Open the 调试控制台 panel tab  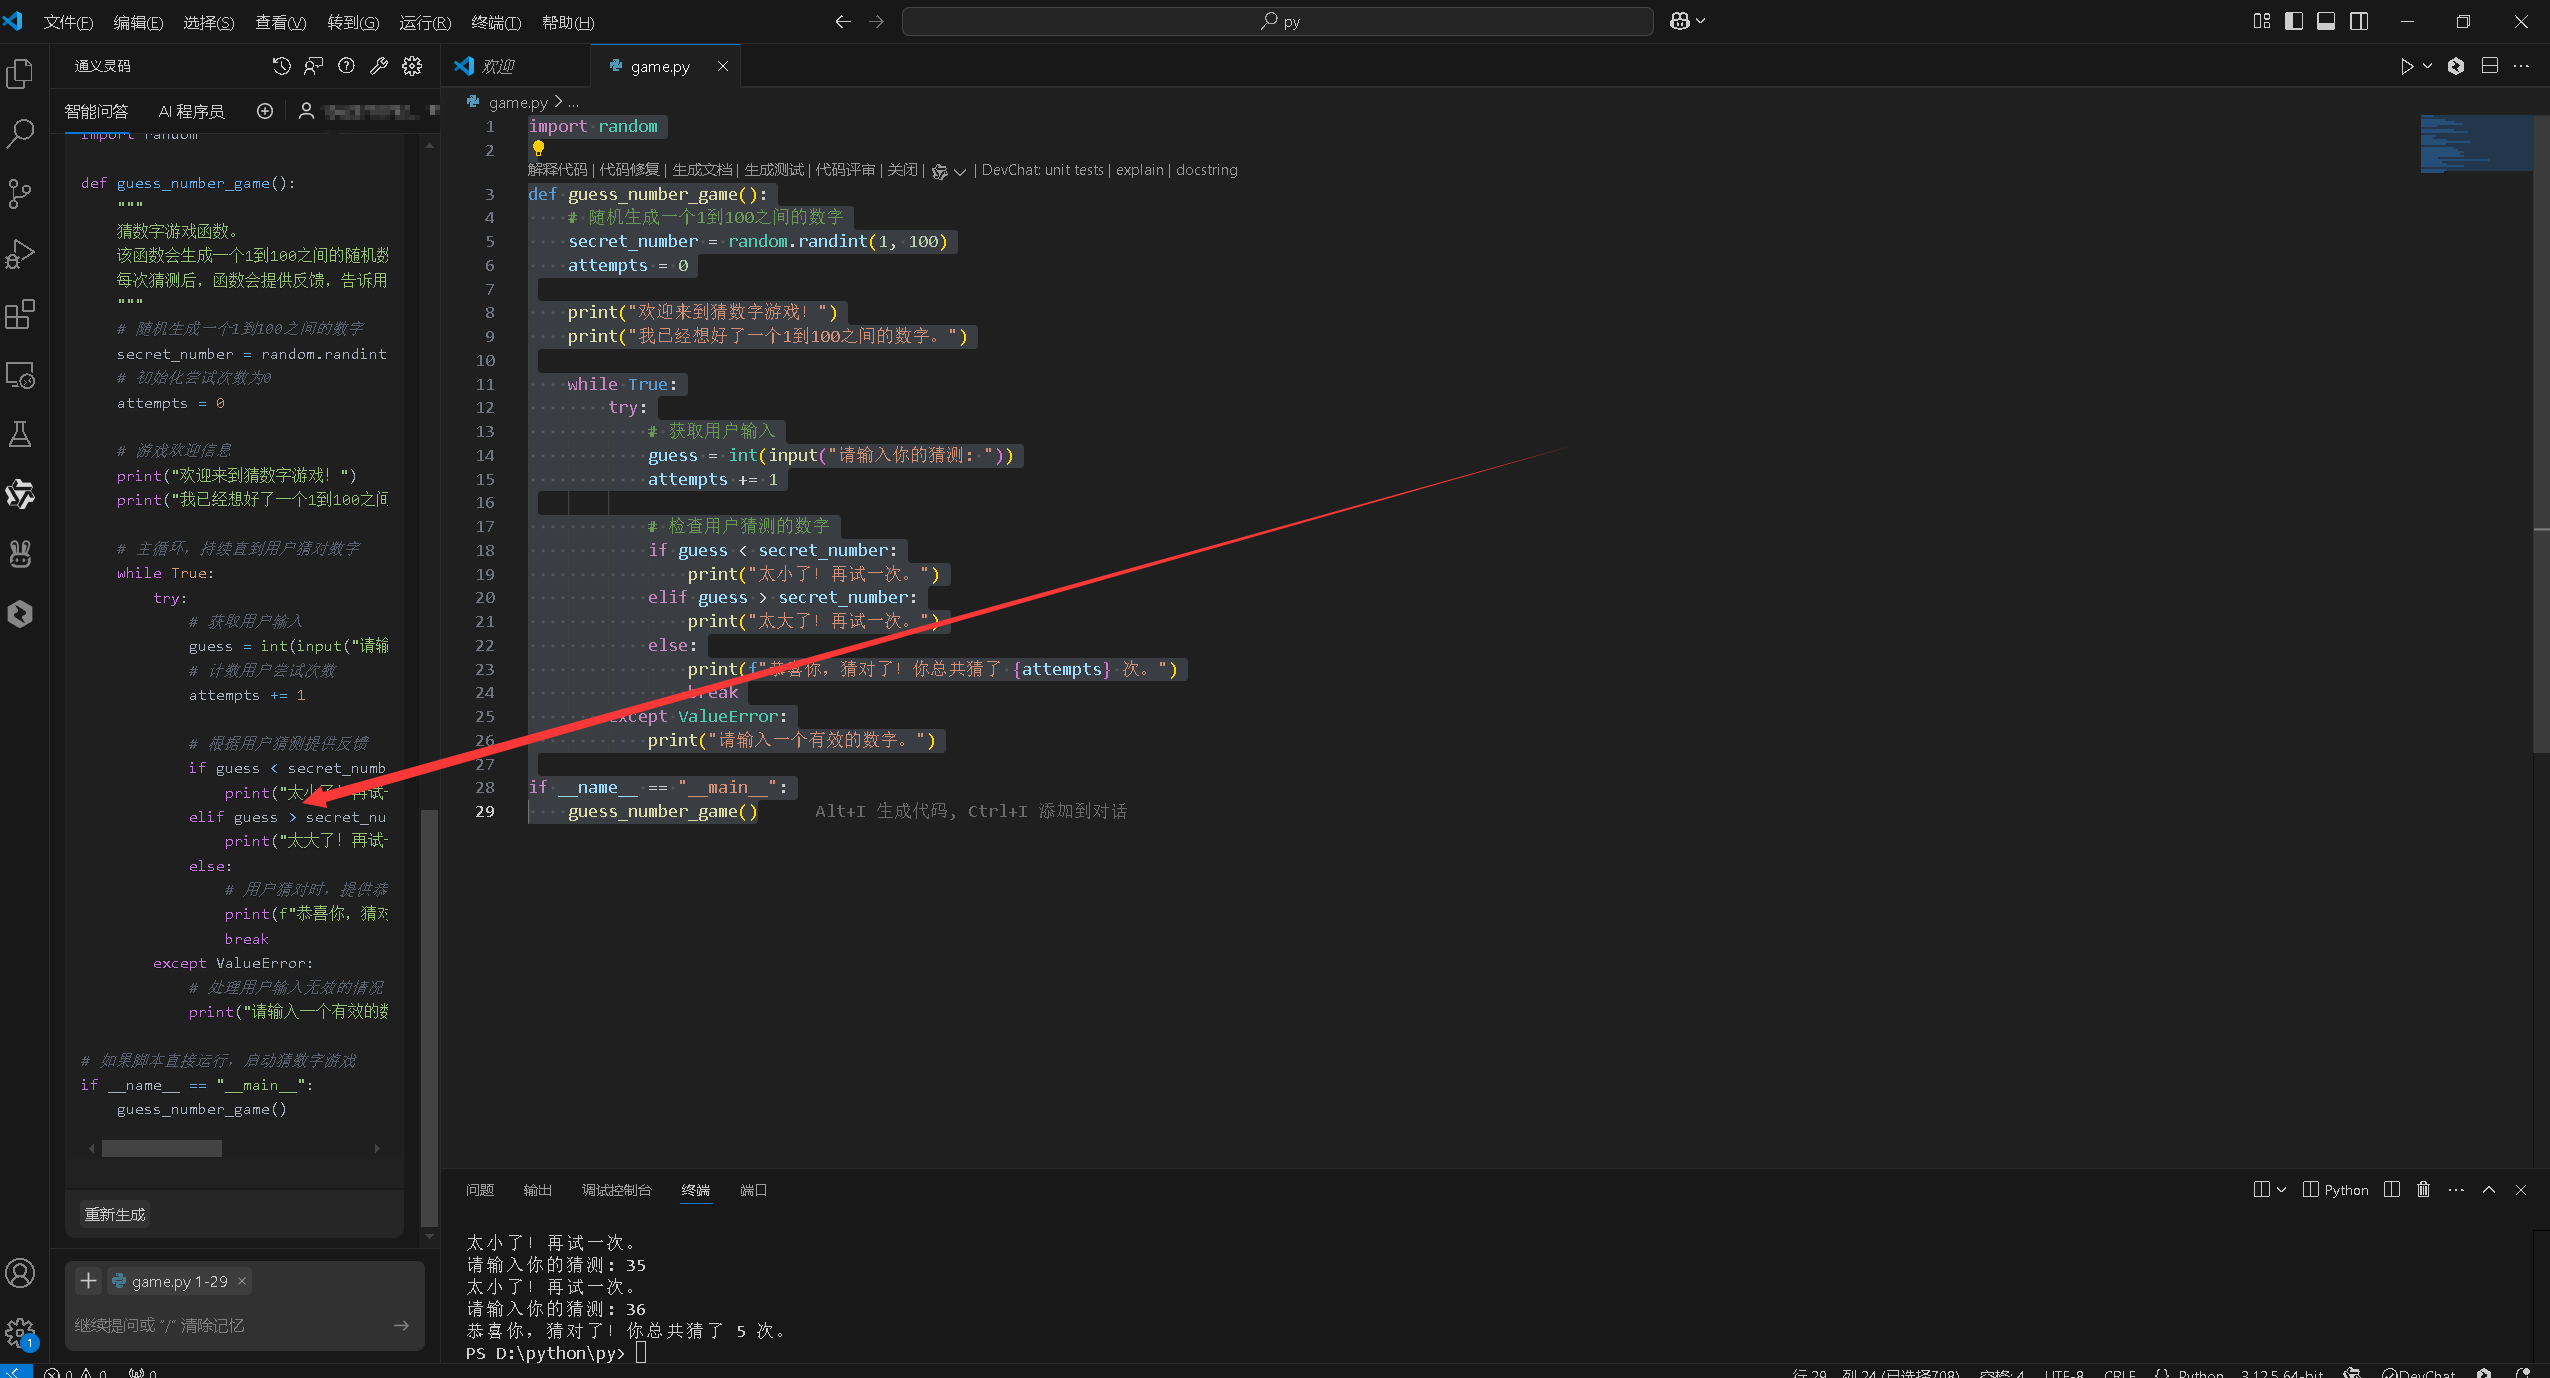(x=616, y=1190)
